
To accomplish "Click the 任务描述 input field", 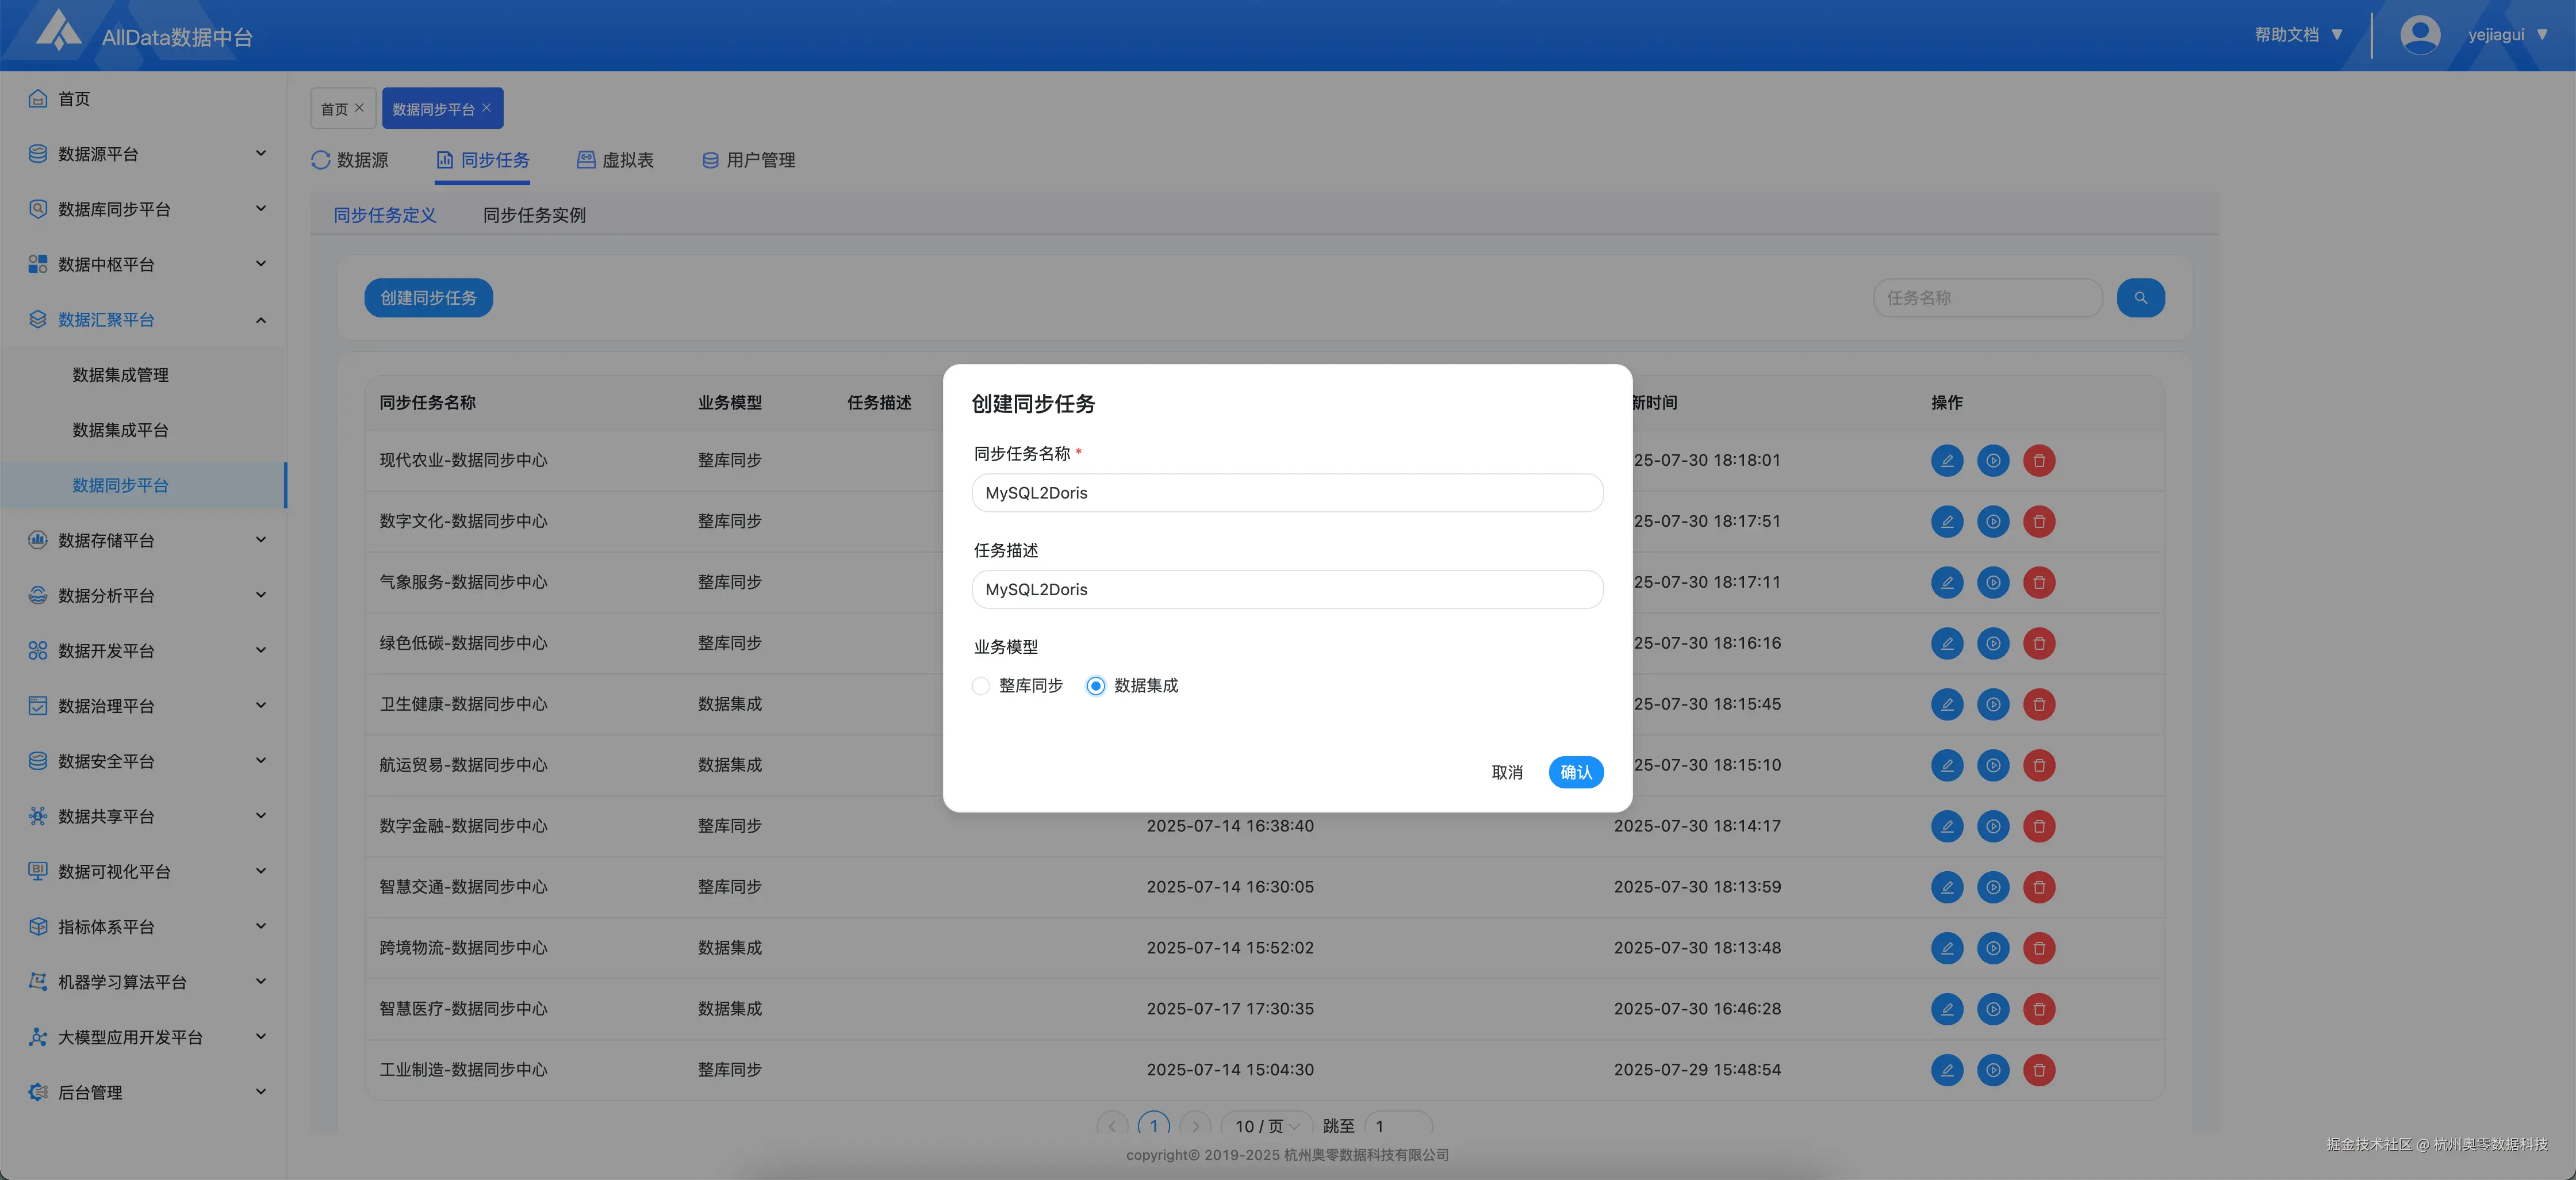I will coord(1287,590).
